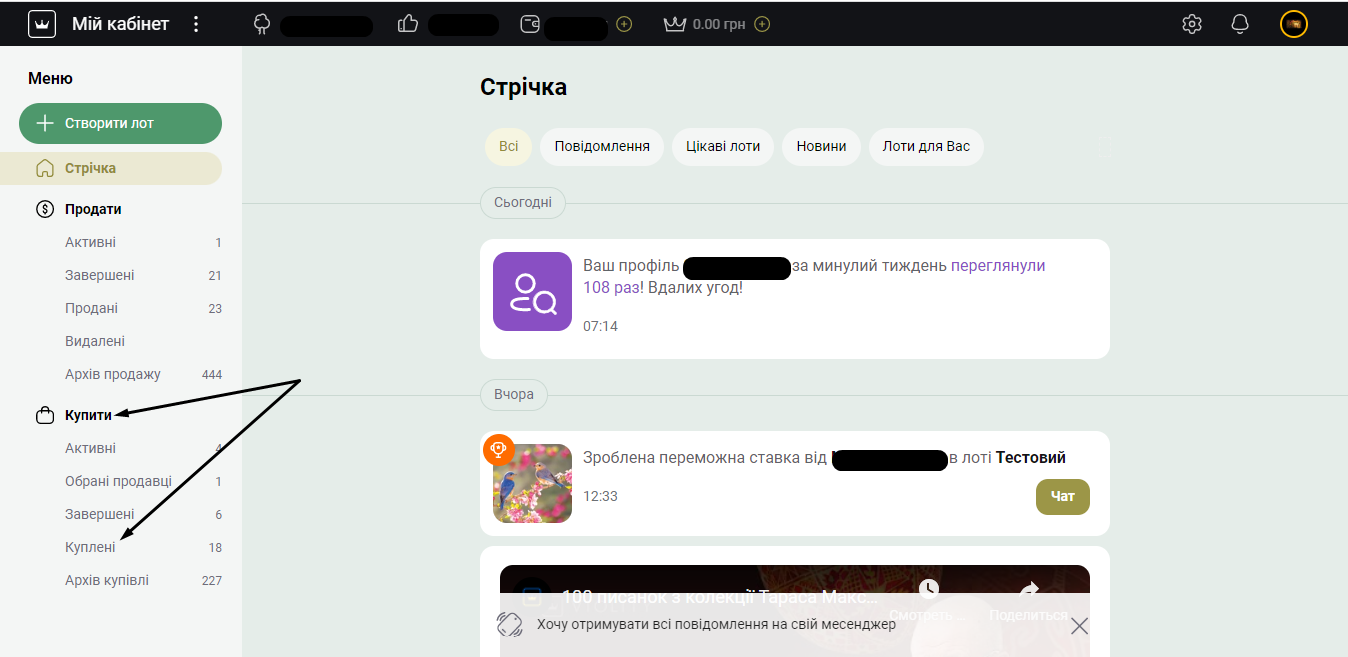This screenshot has width=1348, height=657.
Task: Click the video Смотреть позже clock icon
Action: (x=929, y=589)
